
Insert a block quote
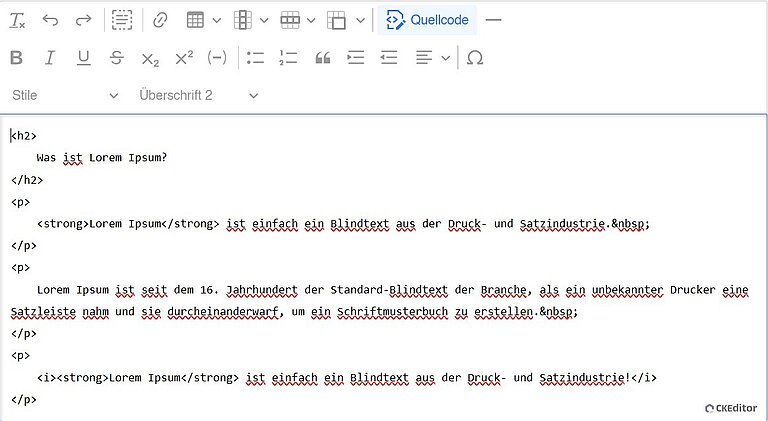point(322,58)
